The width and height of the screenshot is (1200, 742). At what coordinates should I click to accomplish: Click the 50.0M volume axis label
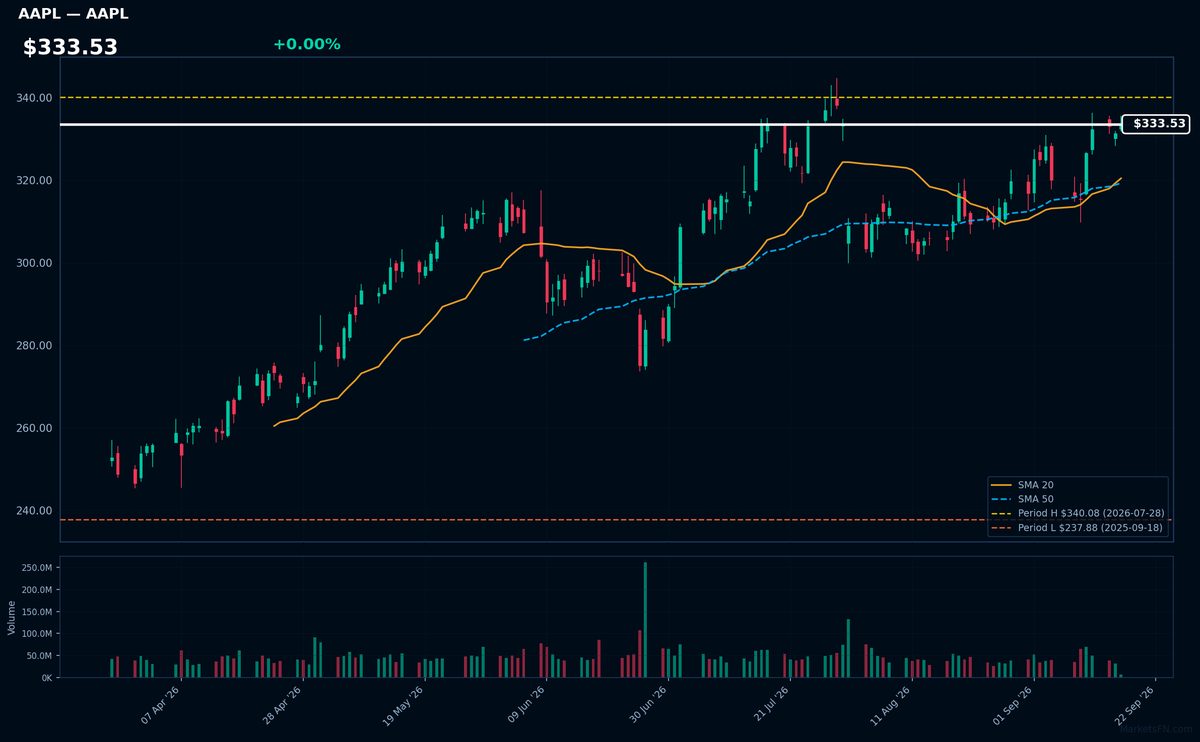point(39,656)
